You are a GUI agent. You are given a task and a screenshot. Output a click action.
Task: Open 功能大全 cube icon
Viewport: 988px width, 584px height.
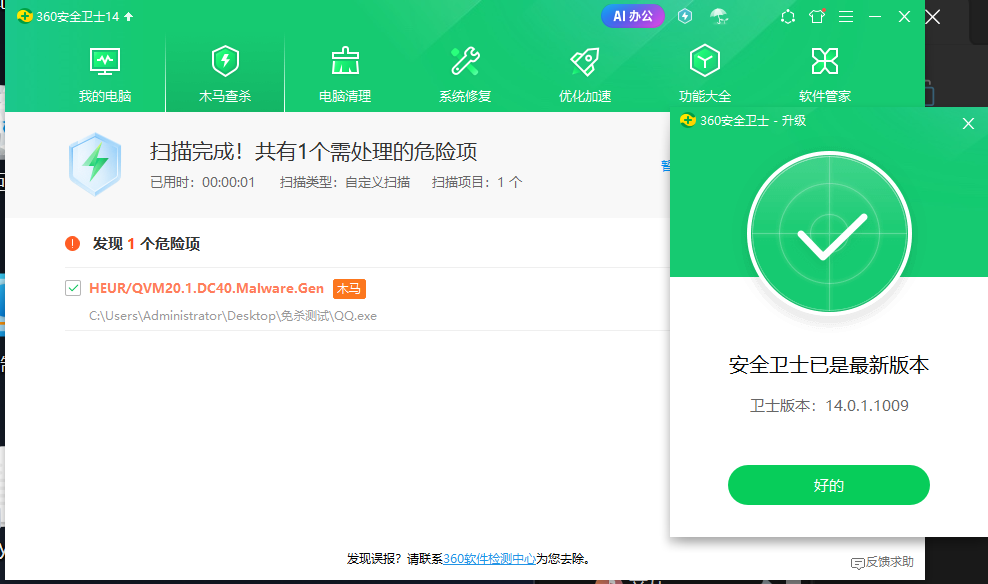pos(705,62)
